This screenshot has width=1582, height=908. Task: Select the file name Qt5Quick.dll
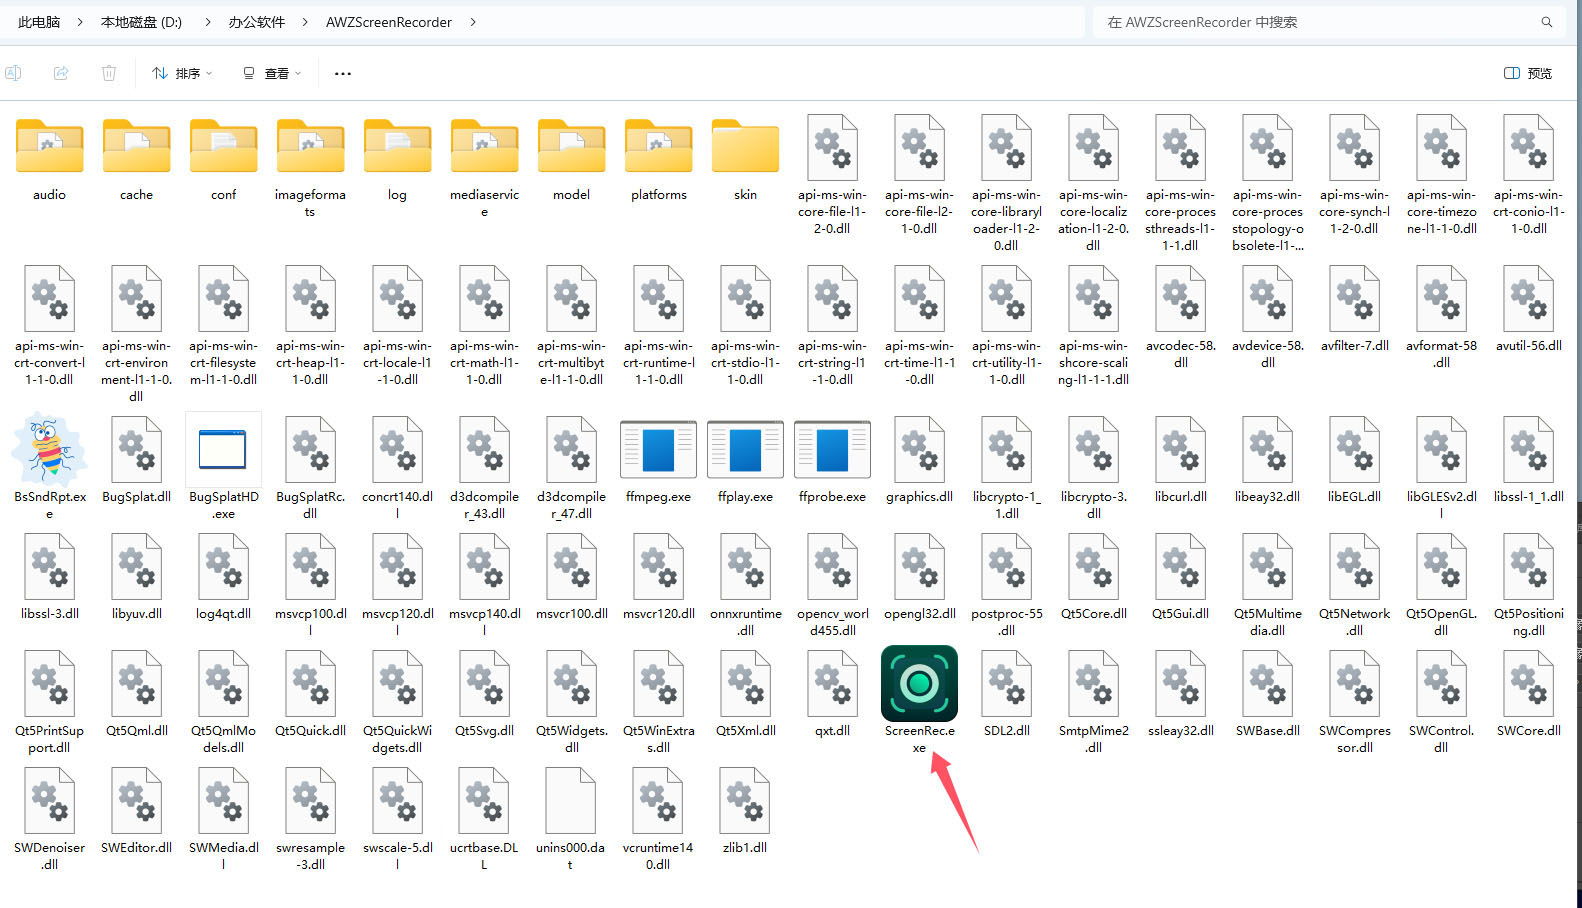(310, 731)
